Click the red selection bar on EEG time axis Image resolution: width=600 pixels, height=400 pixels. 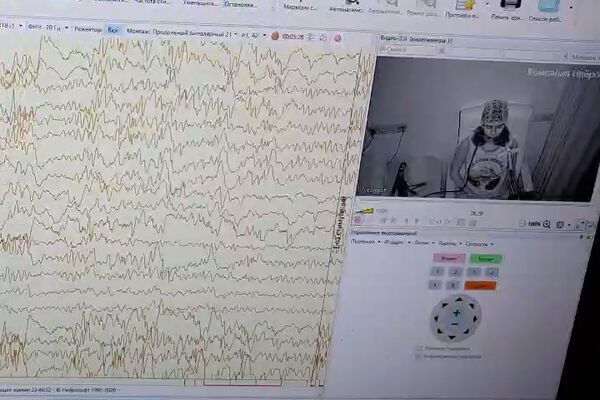242,384
